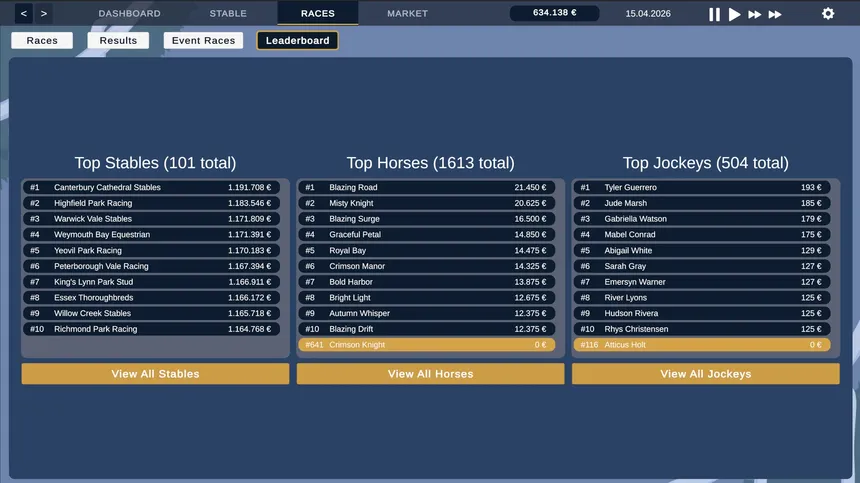
Task: Click the forward navigation arrow
Action: [44, 13]
